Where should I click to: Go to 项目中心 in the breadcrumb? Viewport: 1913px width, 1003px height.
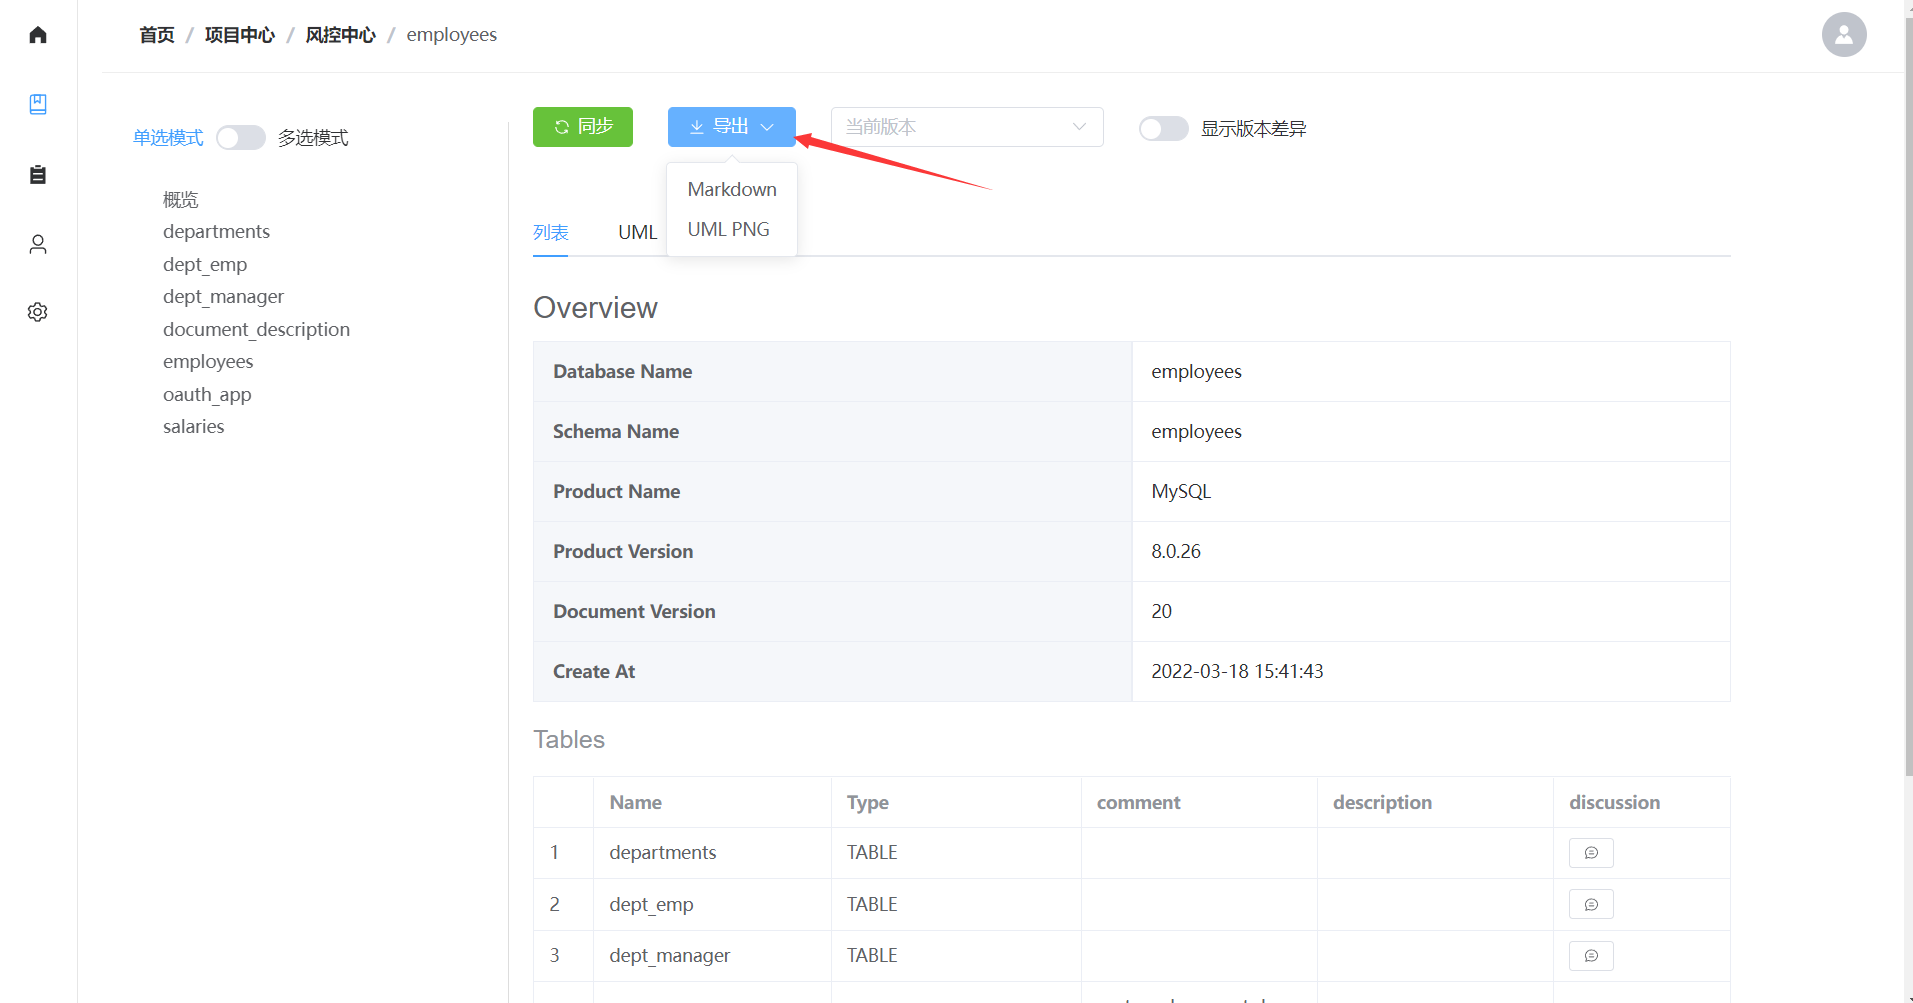click(x=239, y=35)
